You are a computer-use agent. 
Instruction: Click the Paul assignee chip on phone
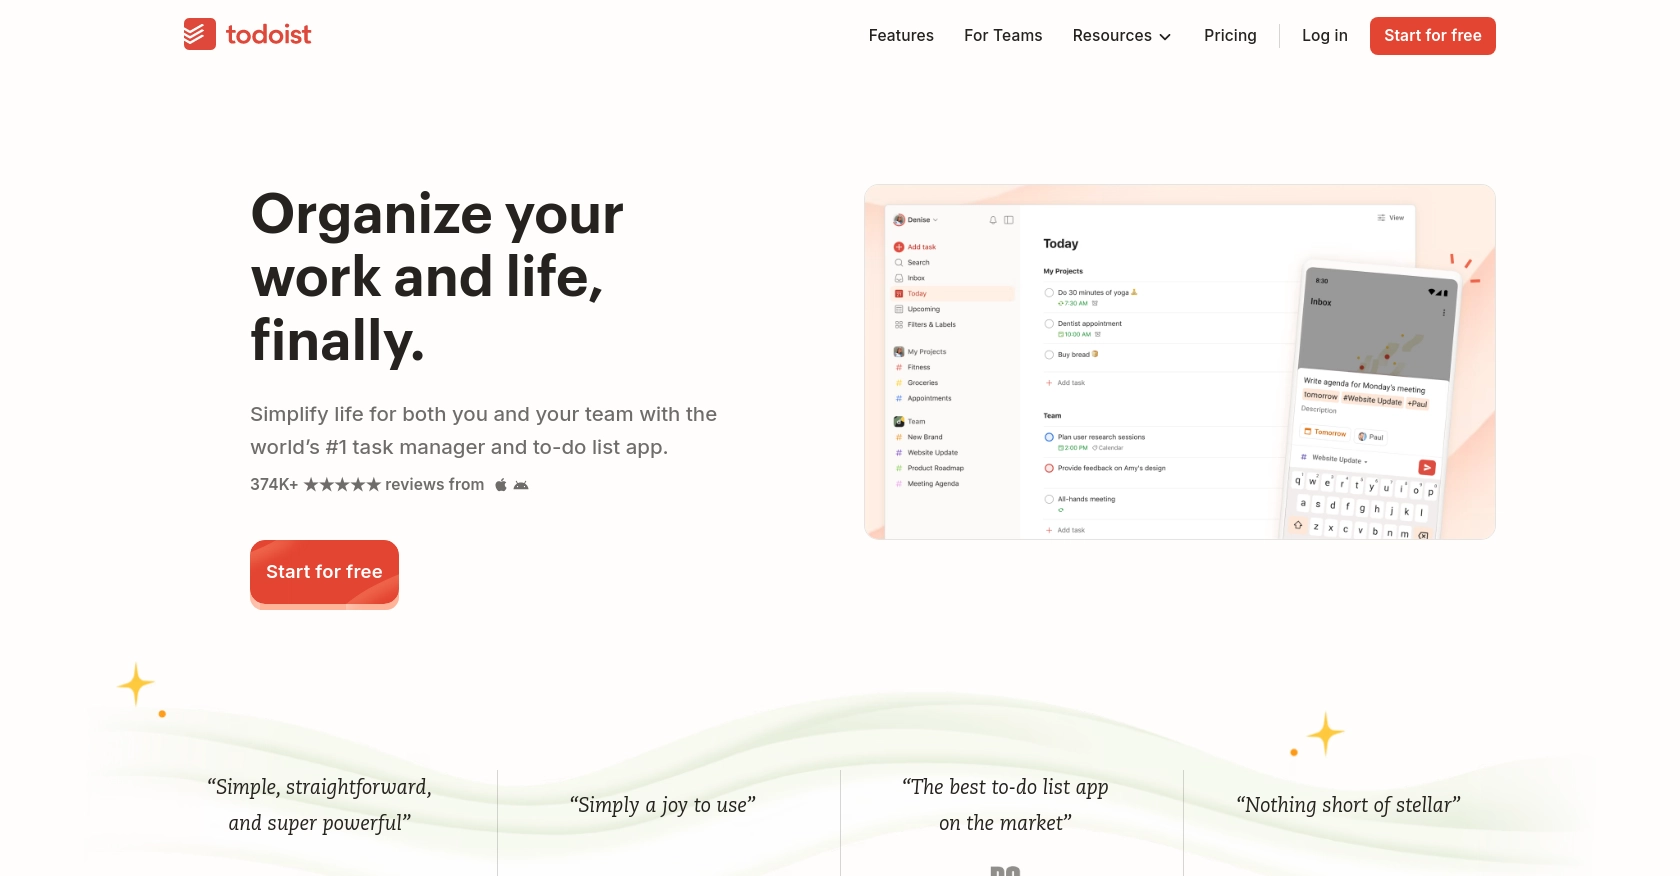coord(1371,437)
